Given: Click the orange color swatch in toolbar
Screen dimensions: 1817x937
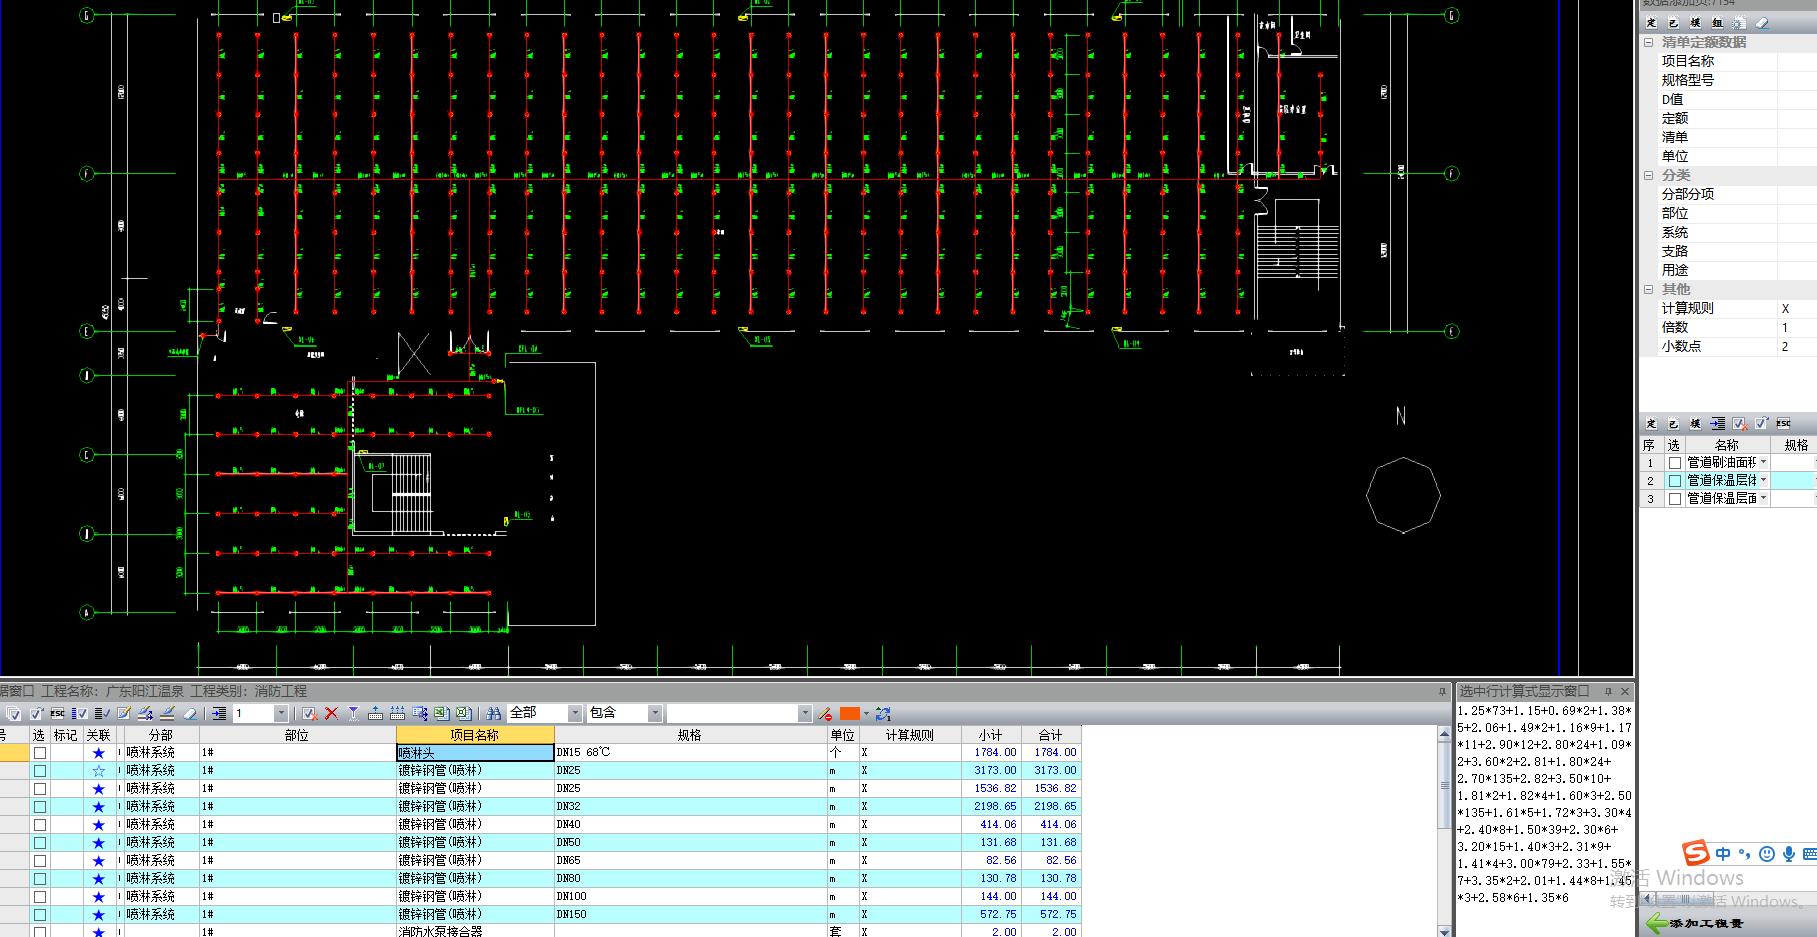Looking at the screenshot, I should [x=849, y=713].
